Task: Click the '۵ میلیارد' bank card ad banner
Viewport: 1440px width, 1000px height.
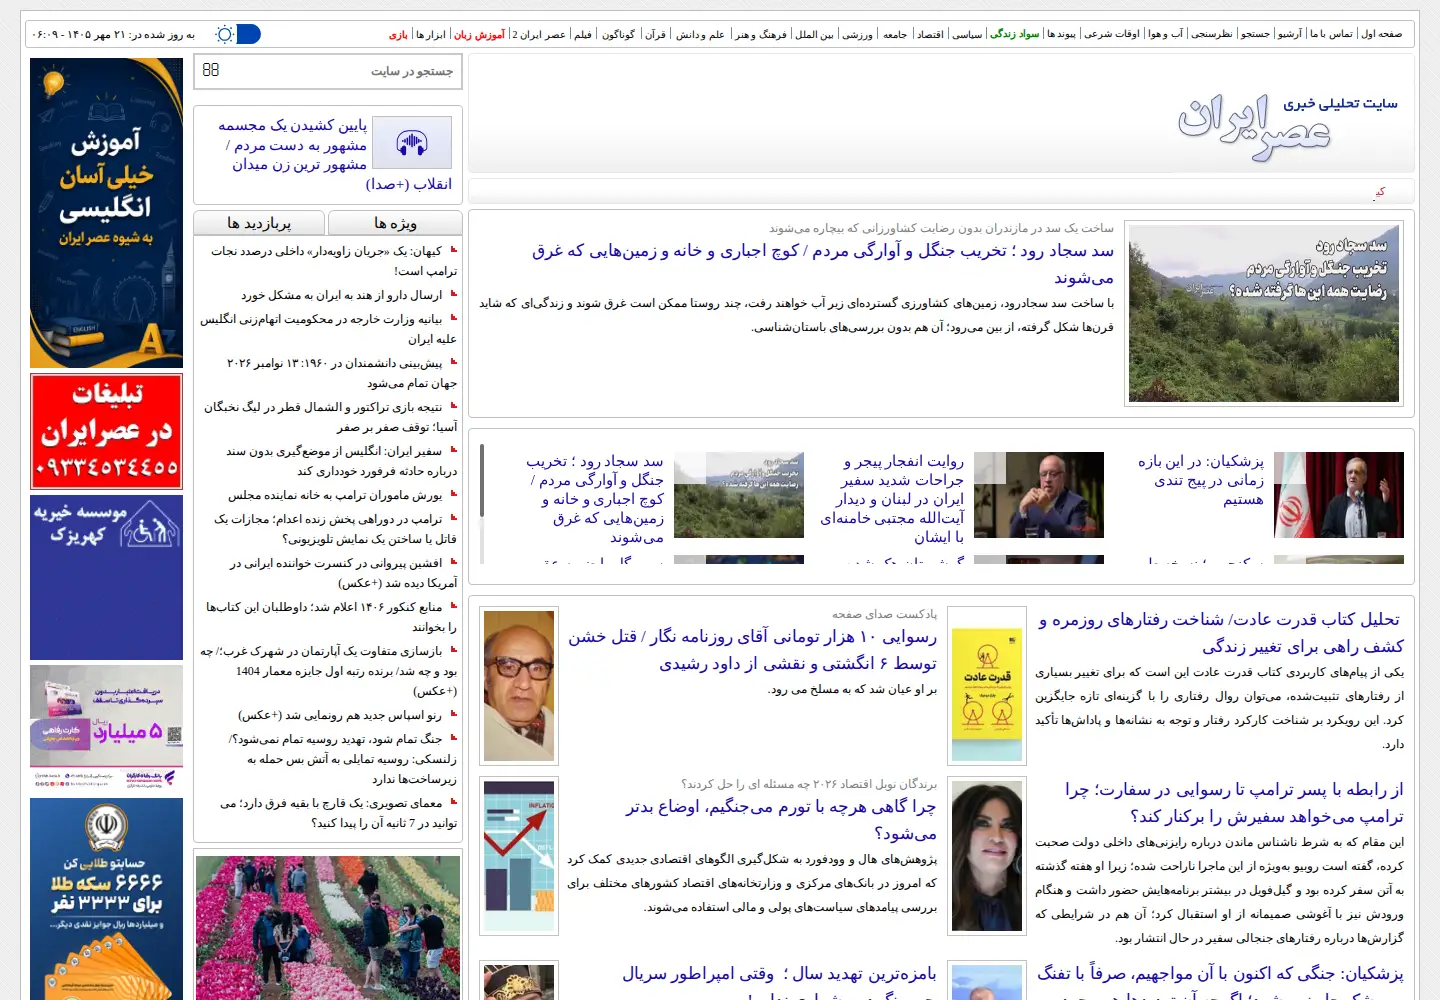Action: tap(107, 727)
